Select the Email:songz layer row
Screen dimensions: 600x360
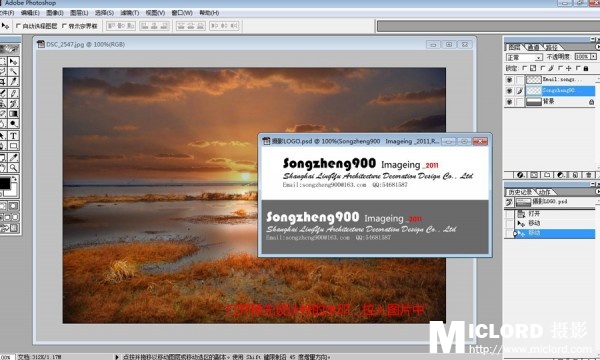[x=550, y=80]
